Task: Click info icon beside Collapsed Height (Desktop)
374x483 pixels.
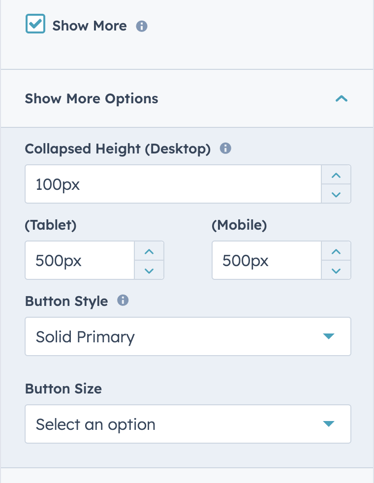Action: click(x=225, y=148)
